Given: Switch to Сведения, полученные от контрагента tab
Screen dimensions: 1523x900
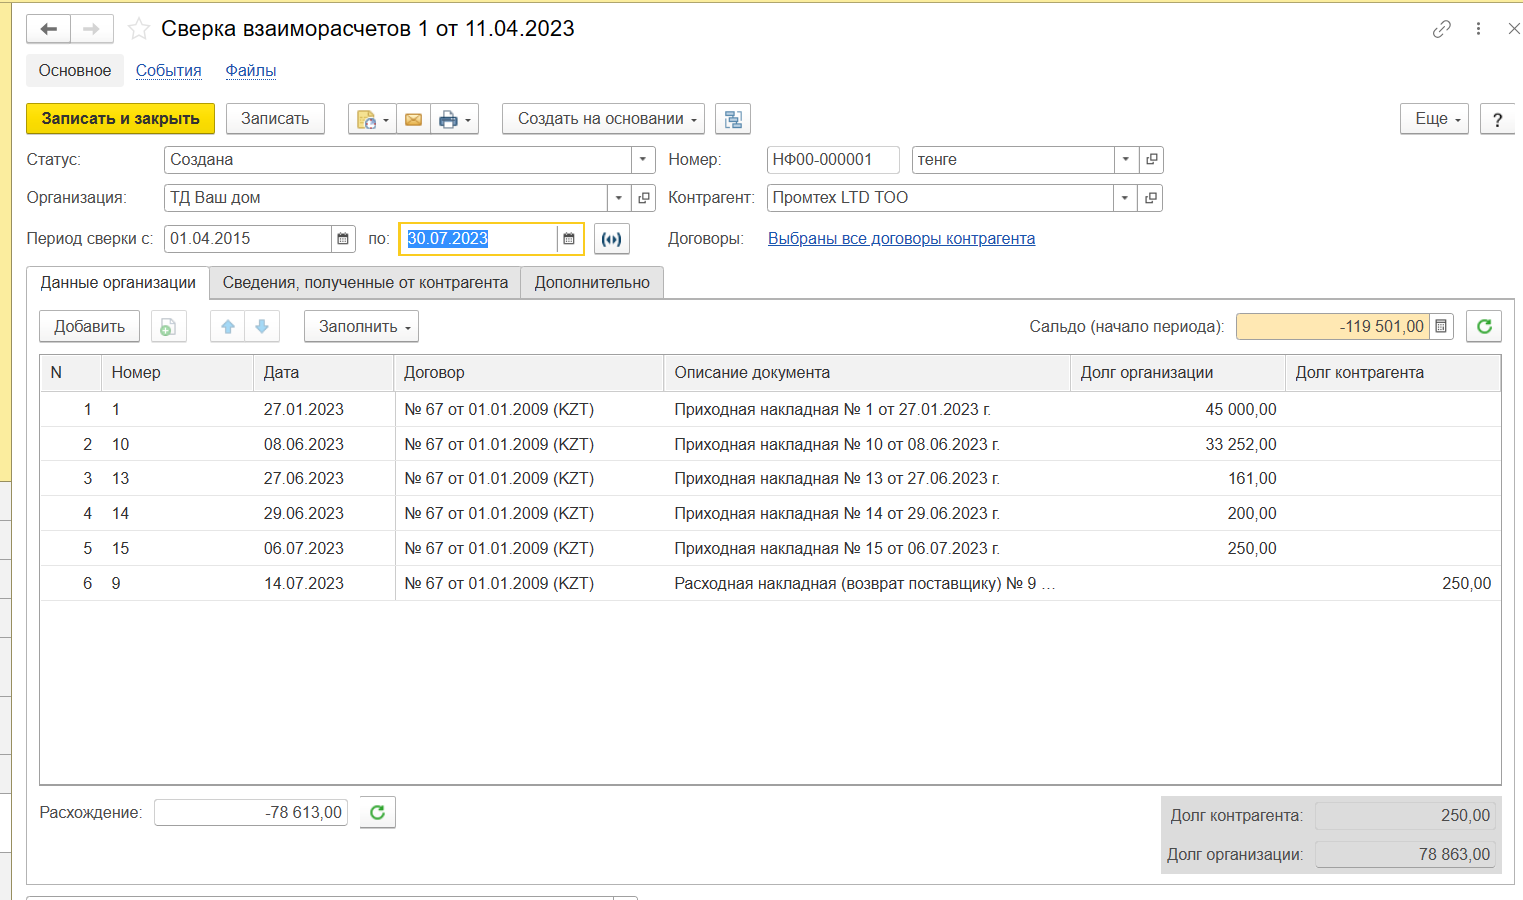Looking at the screenshot, I should click(x=365, y=283).
